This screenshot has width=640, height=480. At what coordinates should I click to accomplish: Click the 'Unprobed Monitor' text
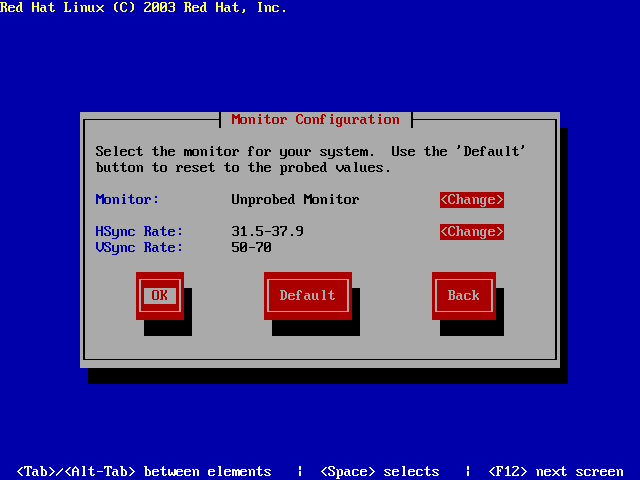click(x=295, y=200)
